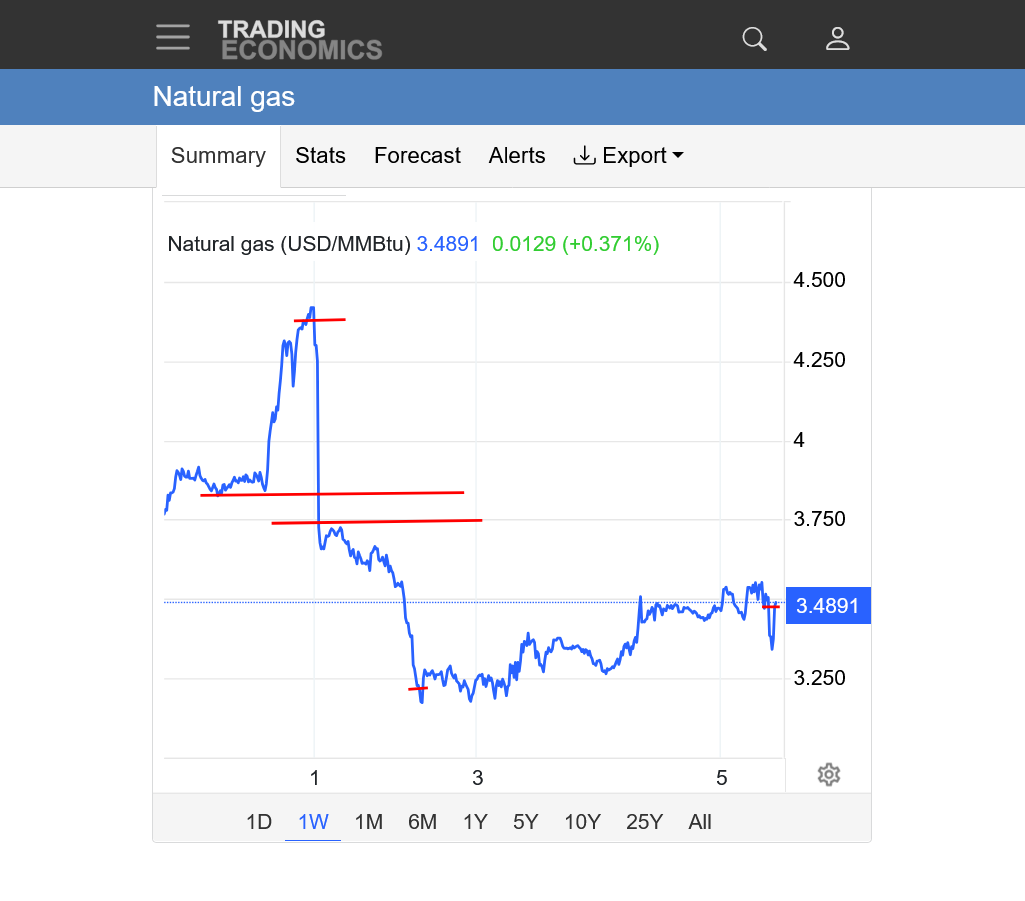Click the 3.4891 current price label
Viewport: 1025px width, 901px height.
click(x=828, y=606)
